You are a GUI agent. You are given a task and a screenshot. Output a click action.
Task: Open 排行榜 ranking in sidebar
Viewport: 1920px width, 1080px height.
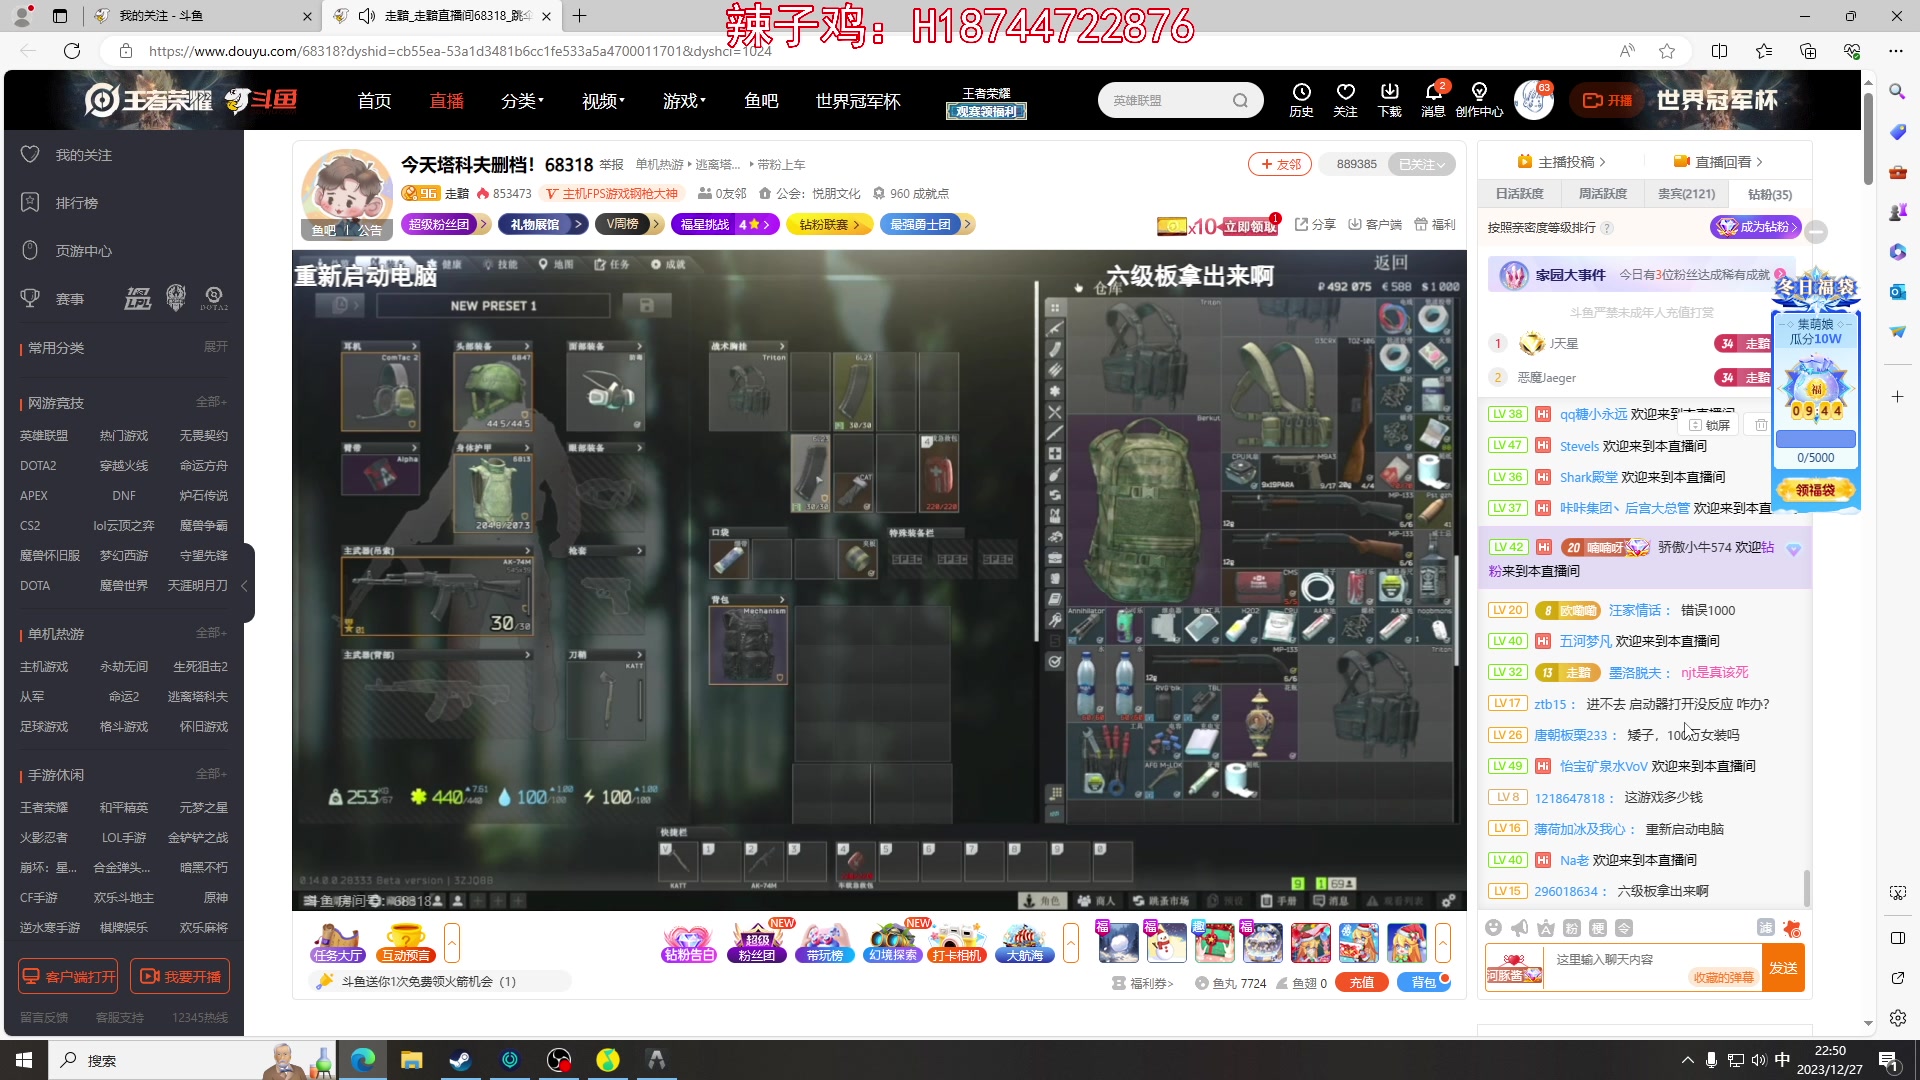point(76,203)
